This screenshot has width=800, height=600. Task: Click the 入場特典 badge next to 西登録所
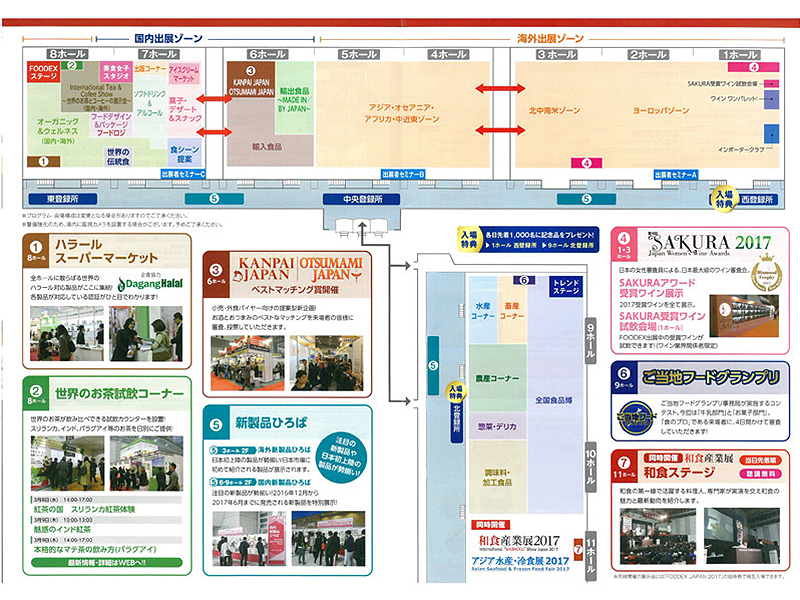pos(724,198)
